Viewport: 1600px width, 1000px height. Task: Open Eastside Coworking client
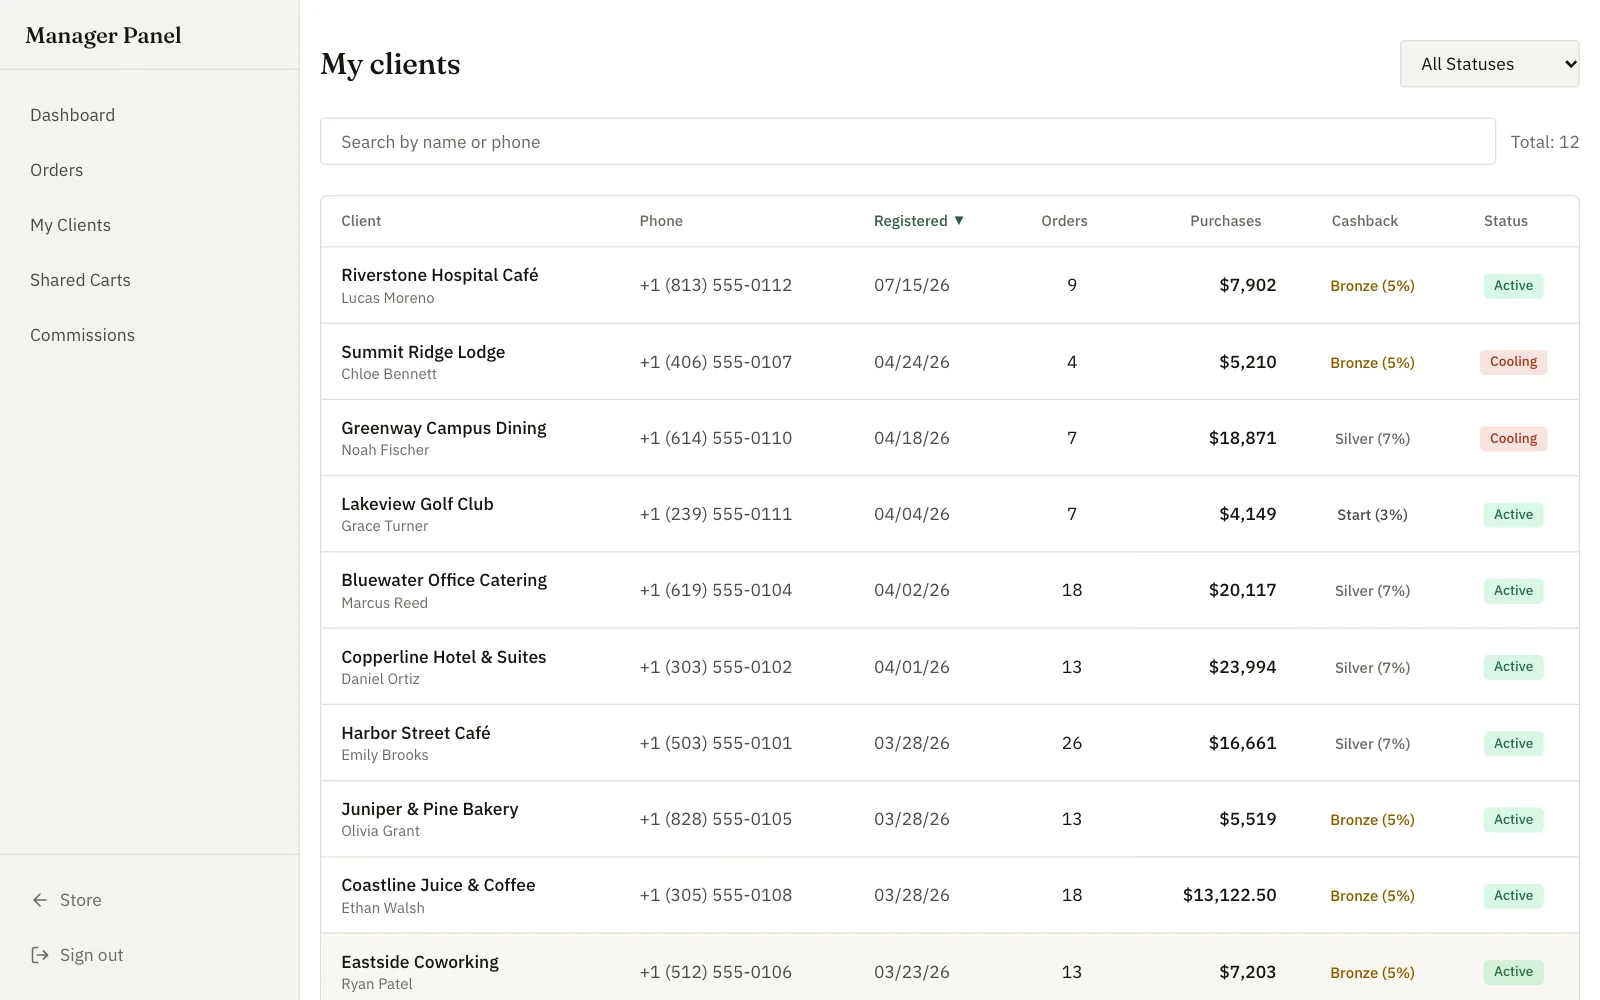click(949, 967)
